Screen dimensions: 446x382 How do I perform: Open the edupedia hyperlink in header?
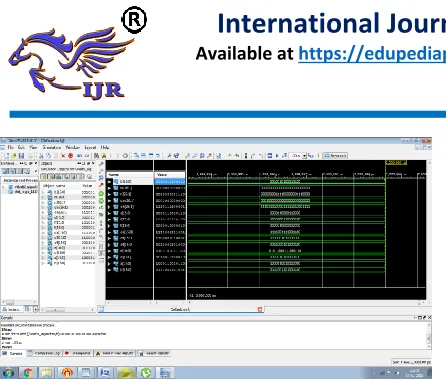(x=372, y=53)
